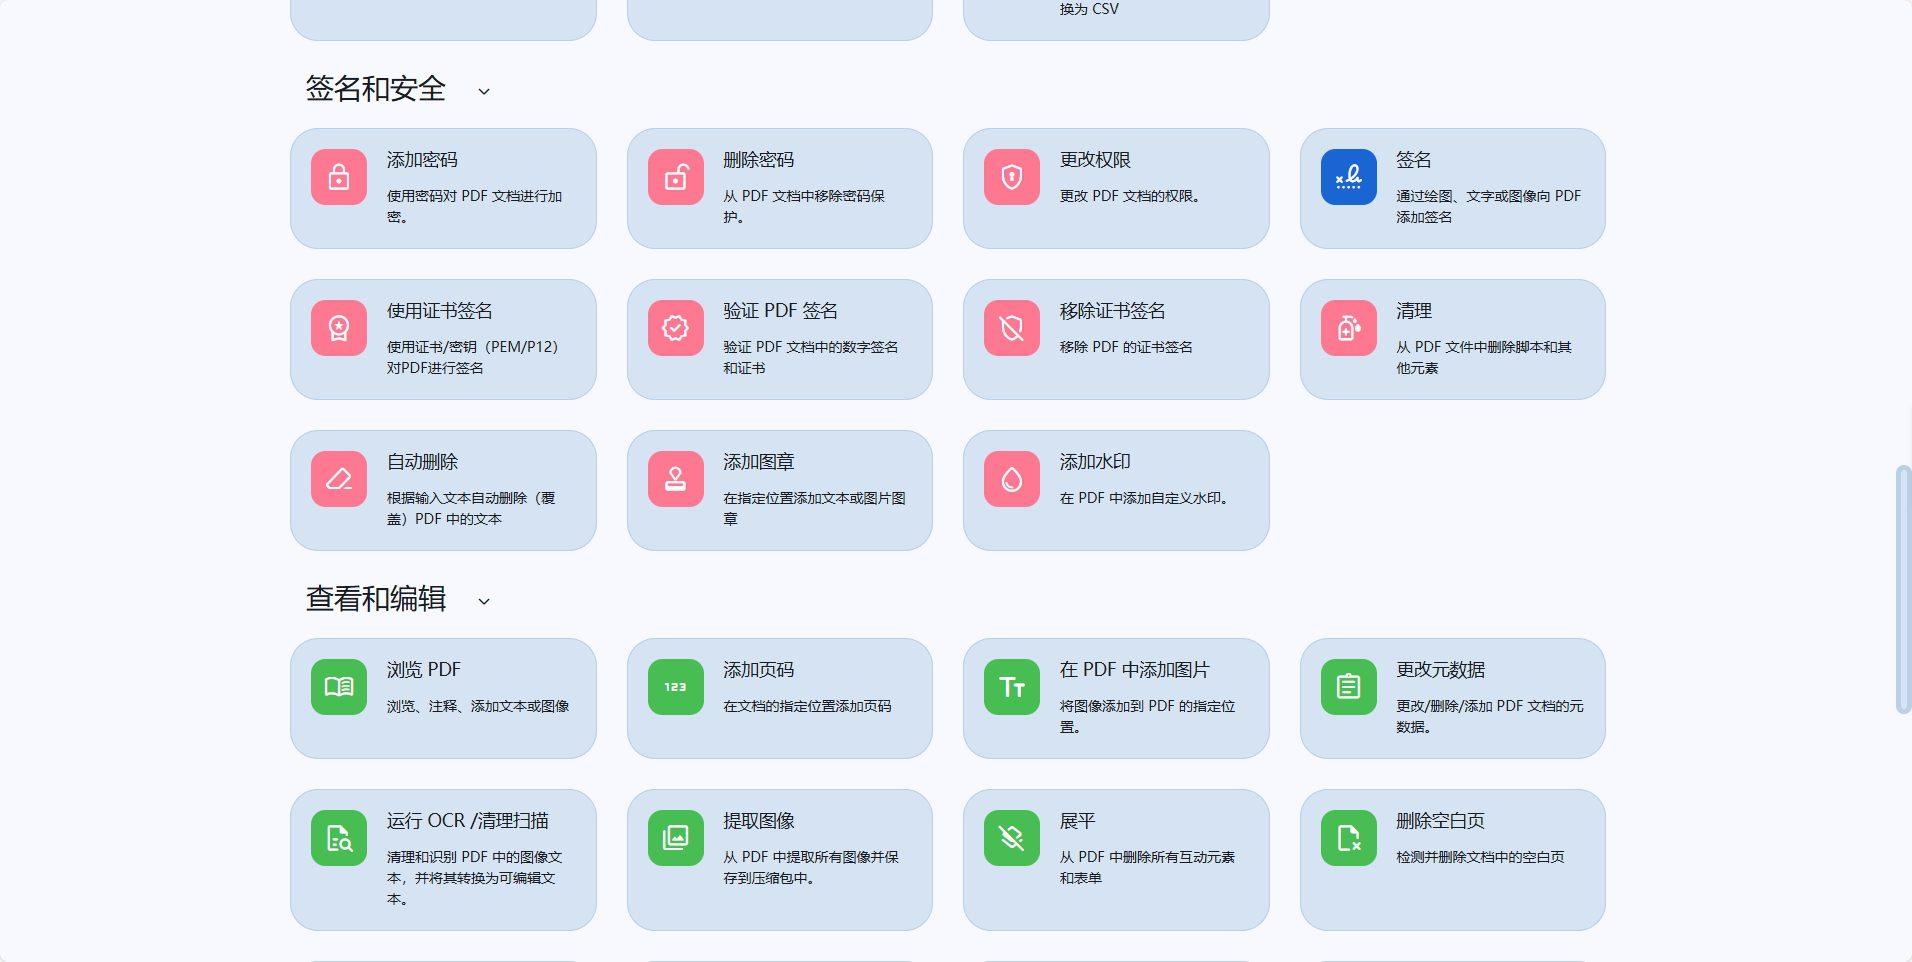Click the 浏览 PDF title link
This screenshot has width=1912, height=962.
point(424,670)
